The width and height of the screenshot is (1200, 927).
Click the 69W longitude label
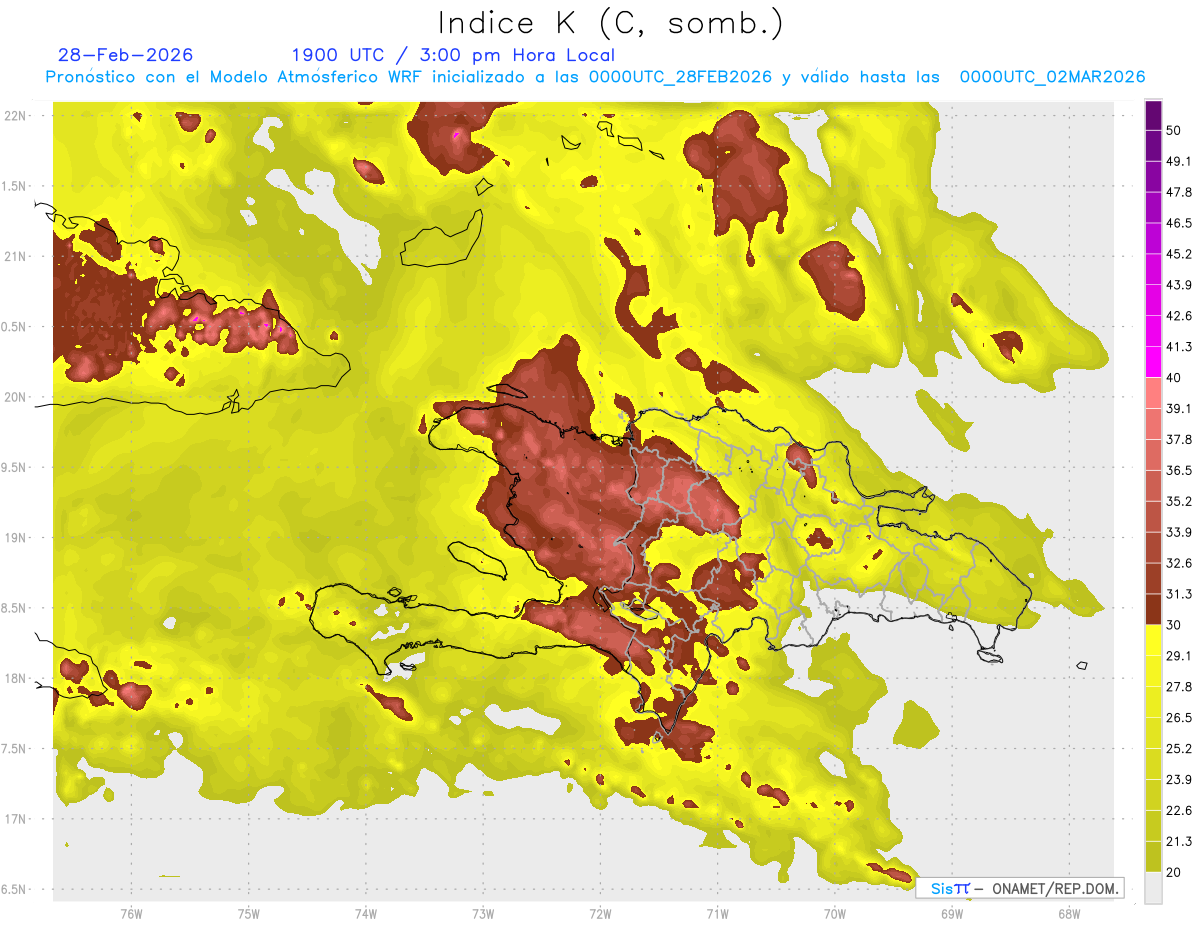point(951,913)
